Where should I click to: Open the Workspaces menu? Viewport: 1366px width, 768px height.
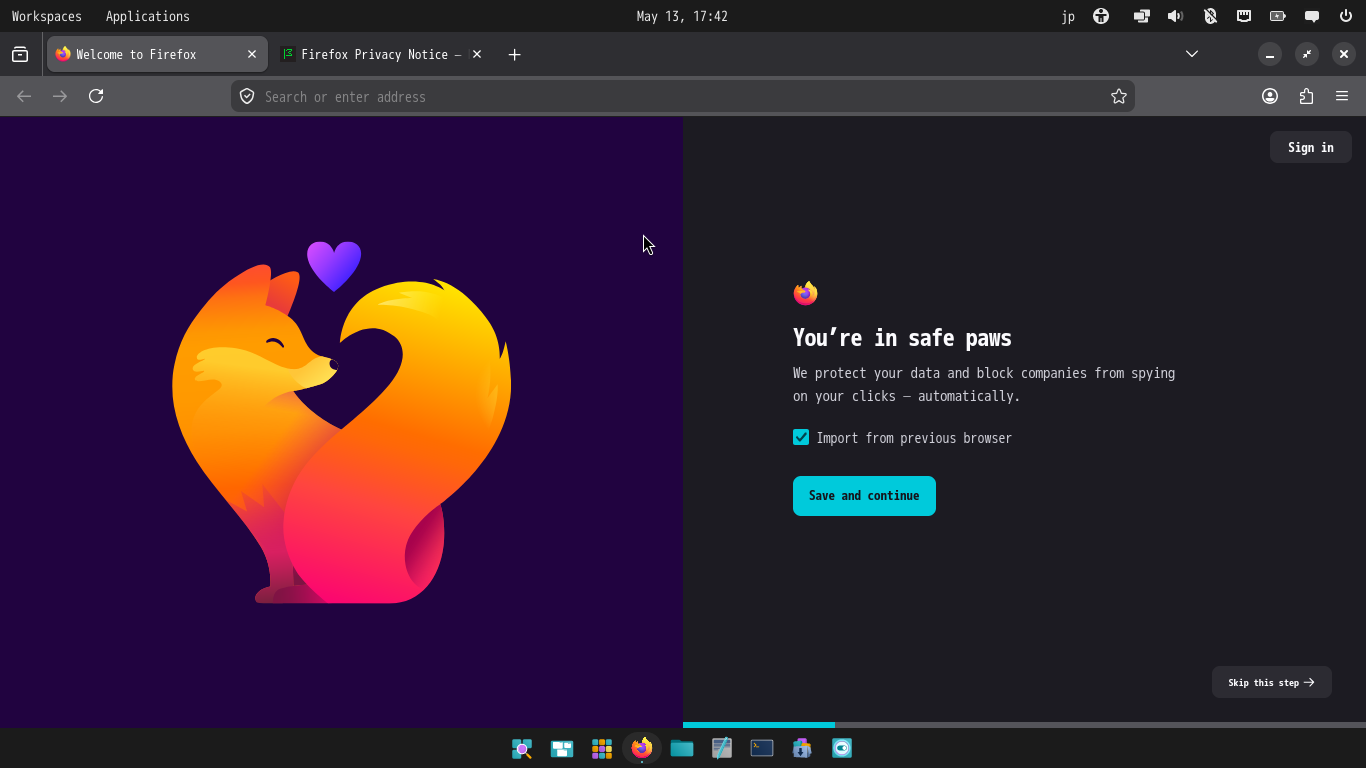[47, 16]
